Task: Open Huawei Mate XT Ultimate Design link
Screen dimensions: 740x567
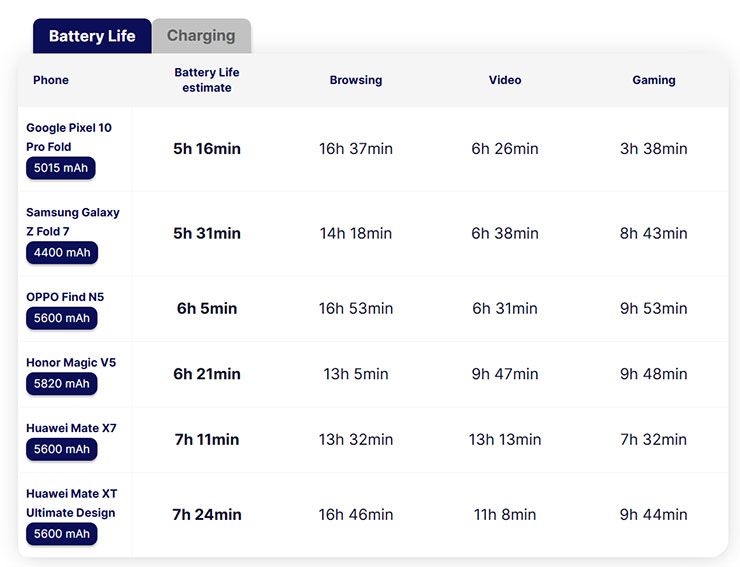Action: click(71, 502)
